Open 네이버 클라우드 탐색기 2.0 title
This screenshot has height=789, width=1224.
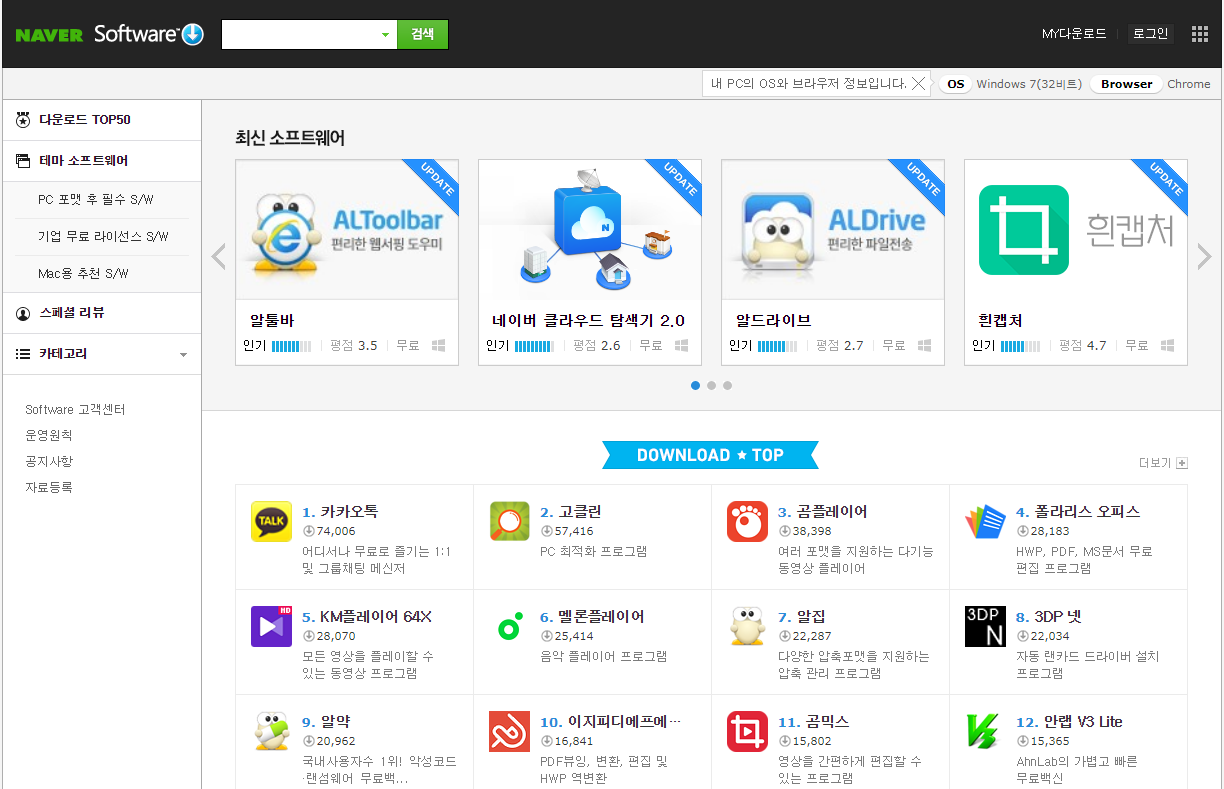pos(588,321)
